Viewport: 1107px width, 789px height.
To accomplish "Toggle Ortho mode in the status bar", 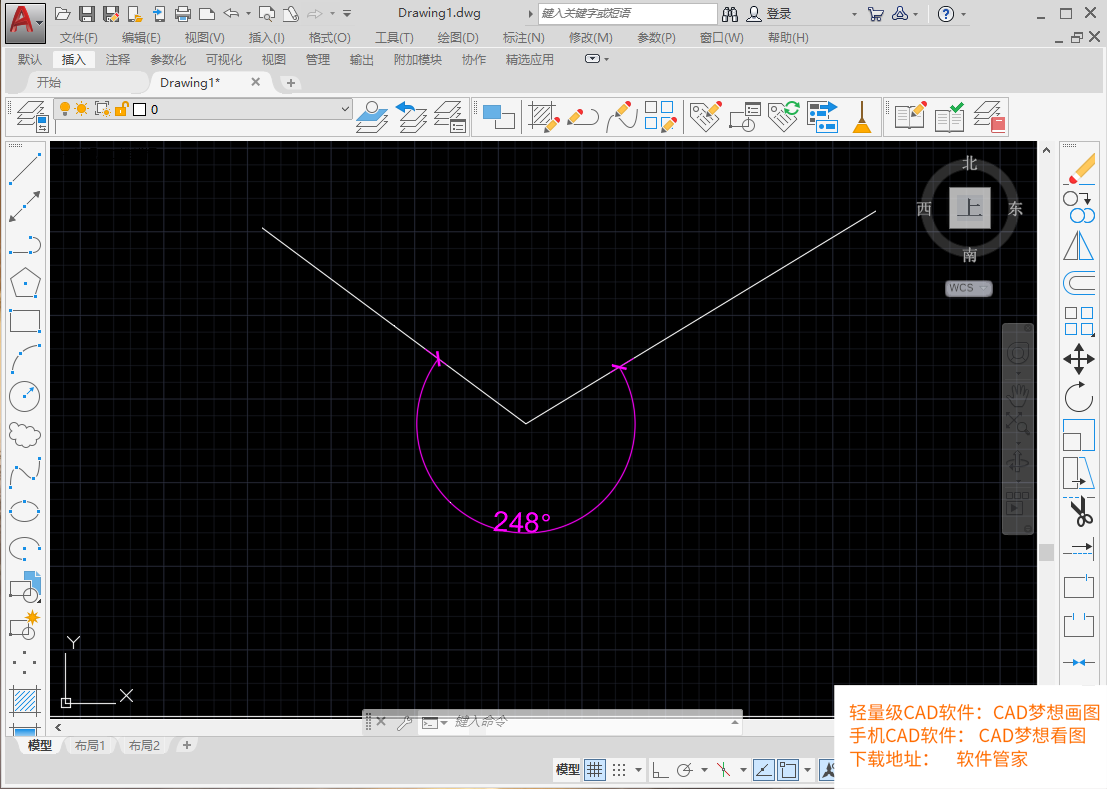I will (661, 770).
